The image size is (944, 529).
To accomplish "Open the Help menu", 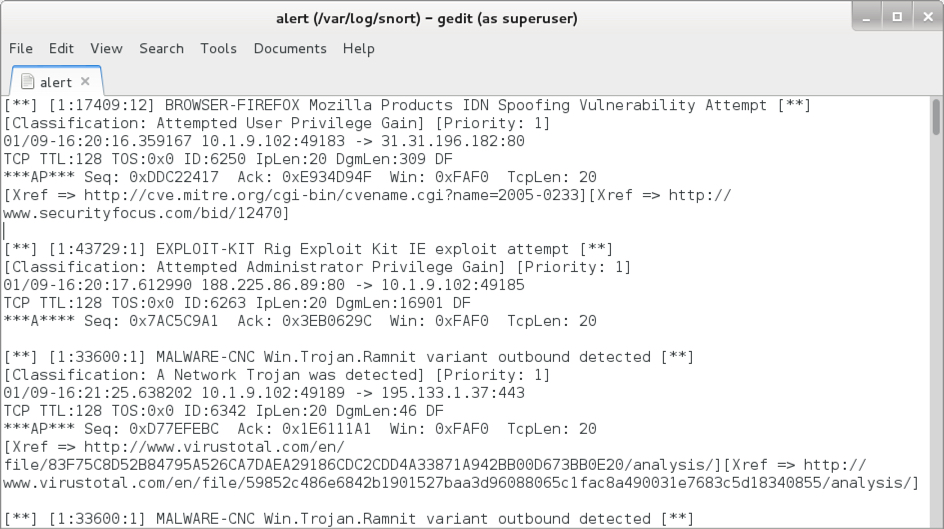I will [x=359, y=48].
